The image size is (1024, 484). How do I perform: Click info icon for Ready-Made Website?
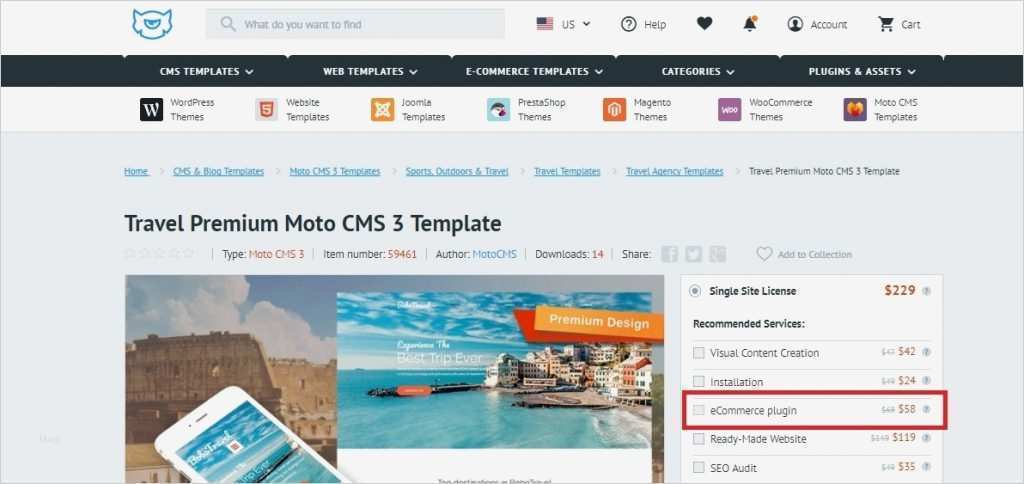tap(926, 438)
